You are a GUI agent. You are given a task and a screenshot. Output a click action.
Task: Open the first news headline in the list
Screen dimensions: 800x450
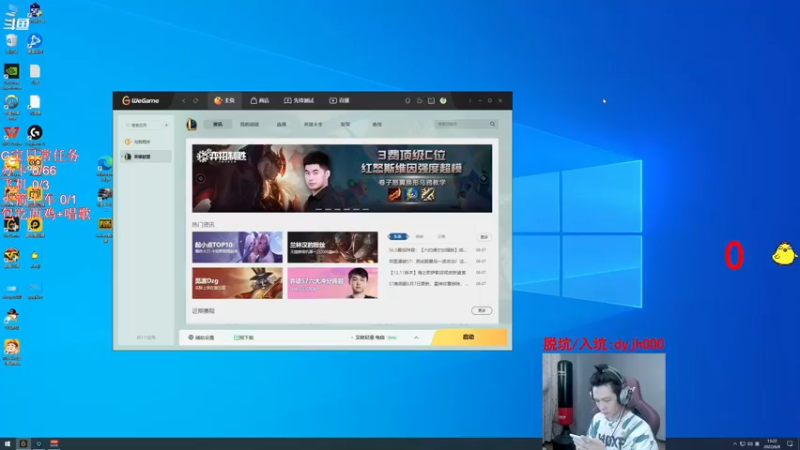(x=428, y=250)
